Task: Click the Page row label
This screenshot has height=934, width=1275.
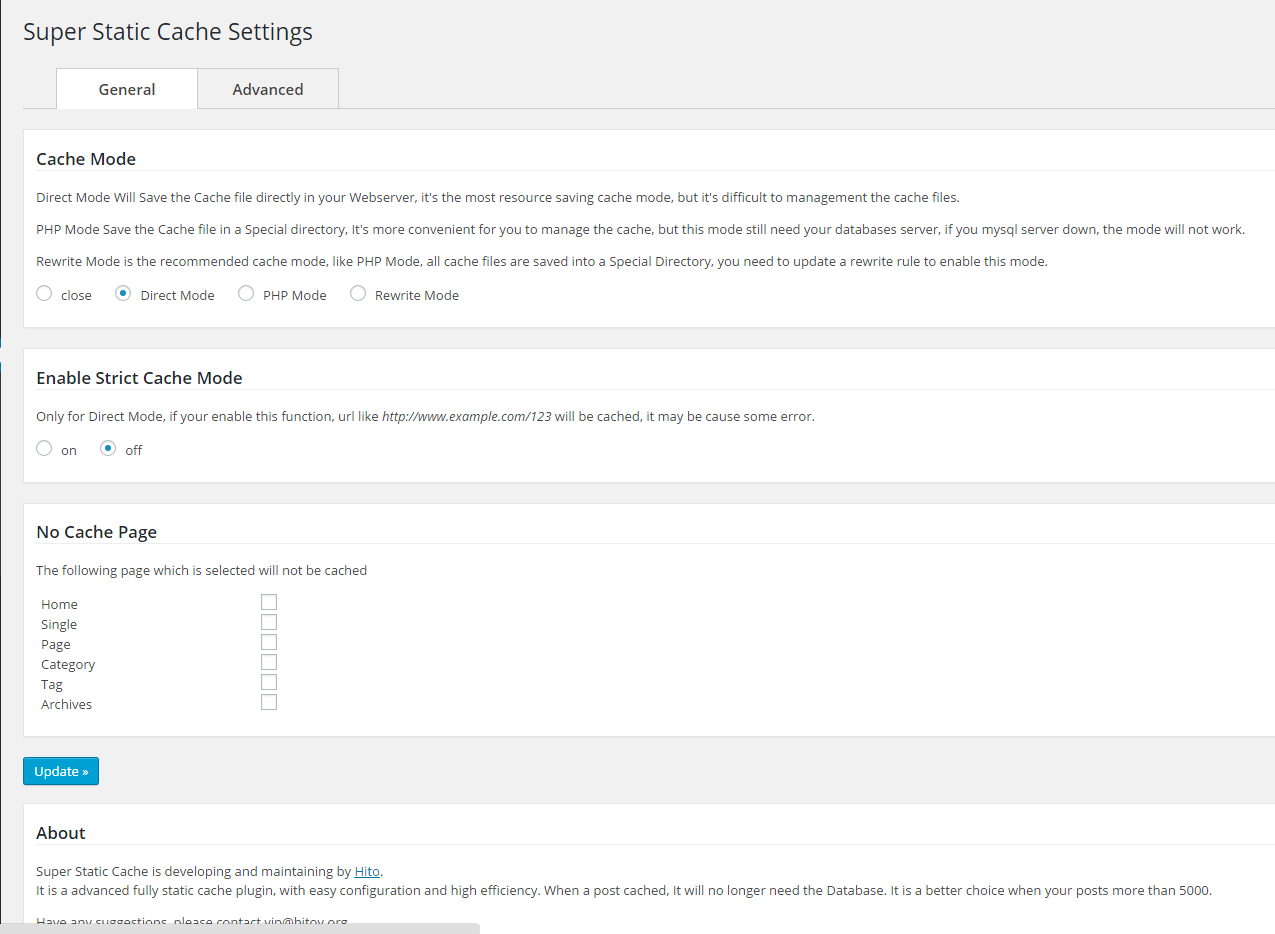Action: pos(56,645)
